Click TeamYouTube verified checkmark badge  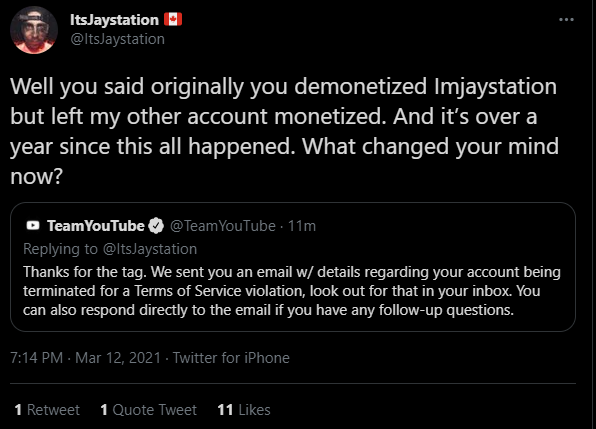[x=156, y=226]
